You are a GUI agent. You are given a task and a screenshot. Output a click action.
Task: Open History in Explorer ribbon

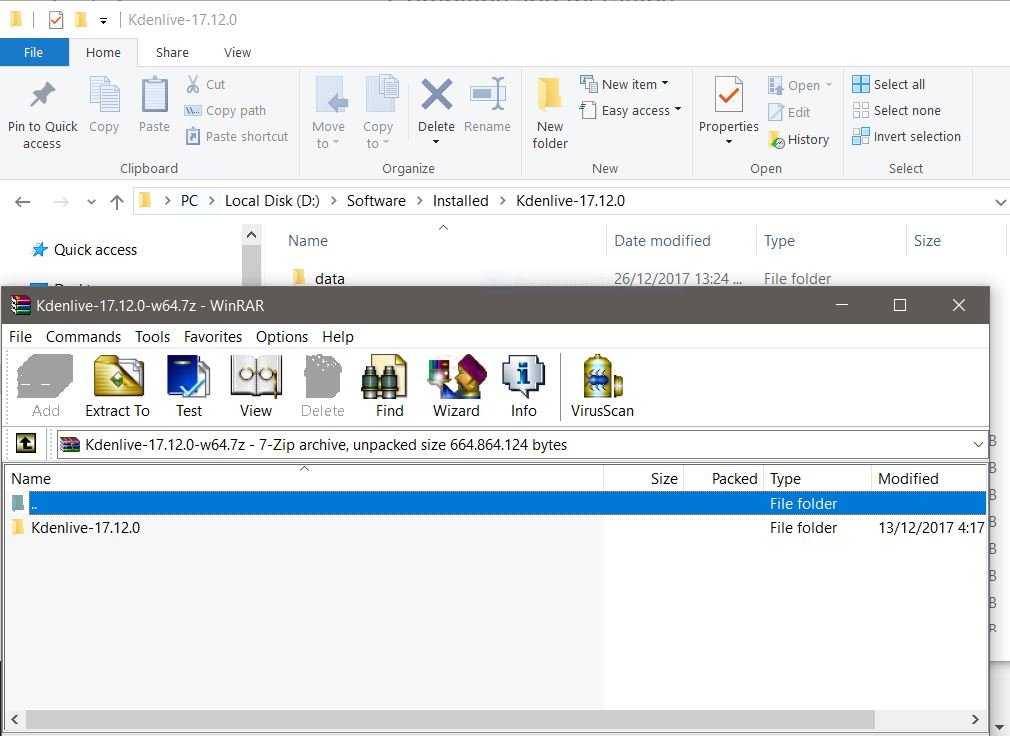[799, 139]
